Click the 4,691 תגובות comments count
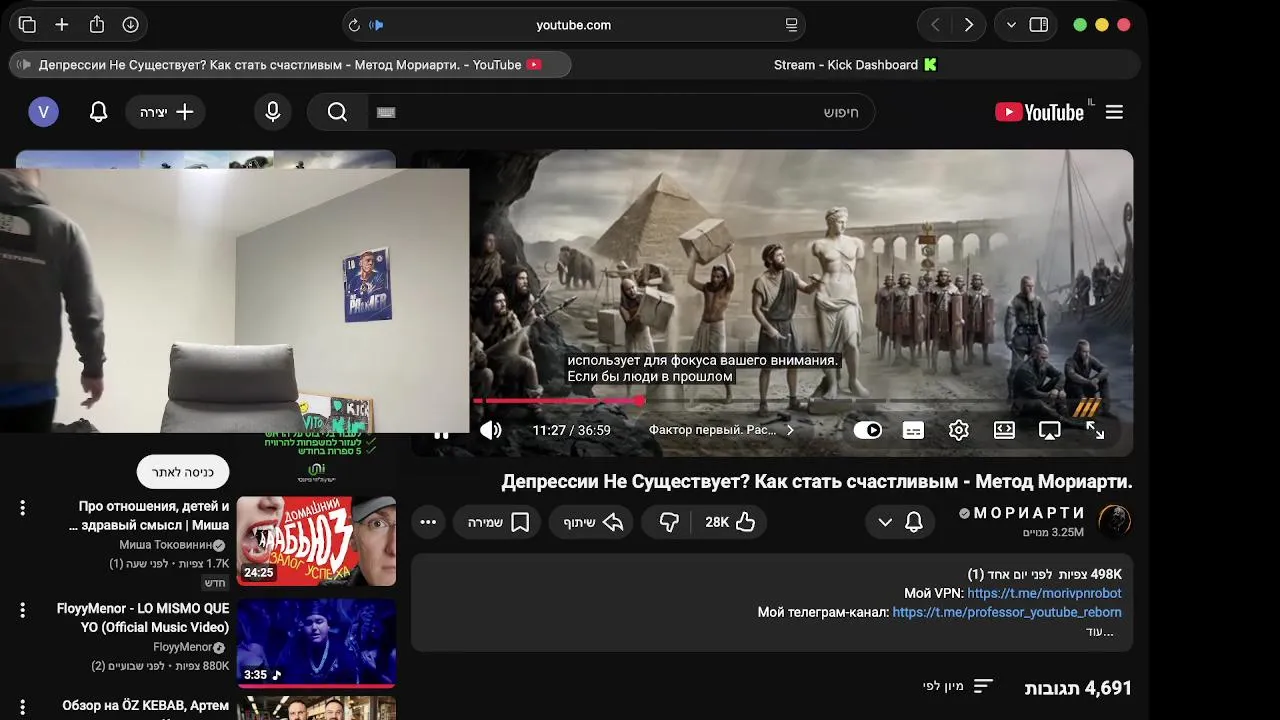This screenshot has width=1280, height=720. point(1078,688)
